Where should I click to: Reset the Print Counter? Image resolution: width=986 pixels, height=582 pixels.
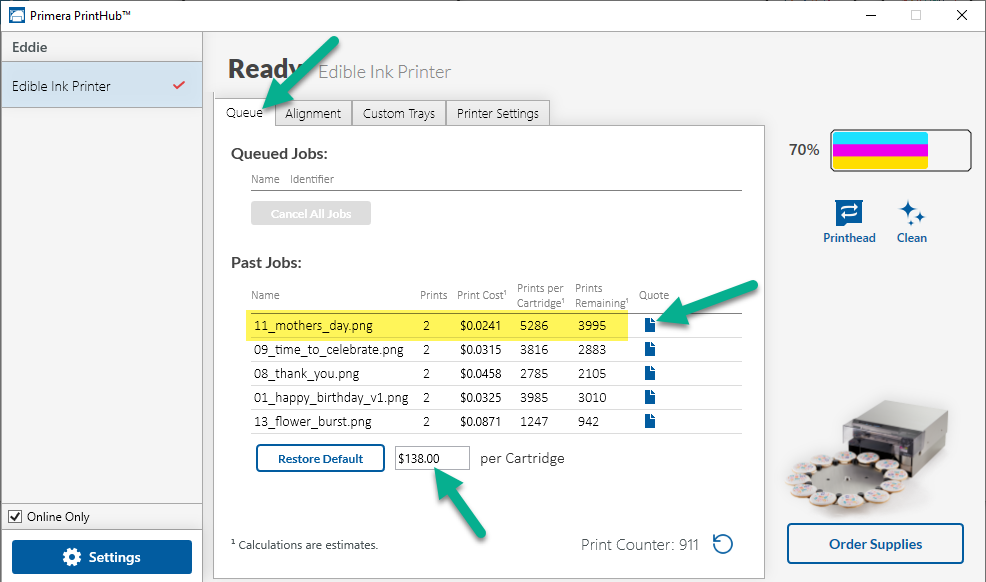click(723, 544)
